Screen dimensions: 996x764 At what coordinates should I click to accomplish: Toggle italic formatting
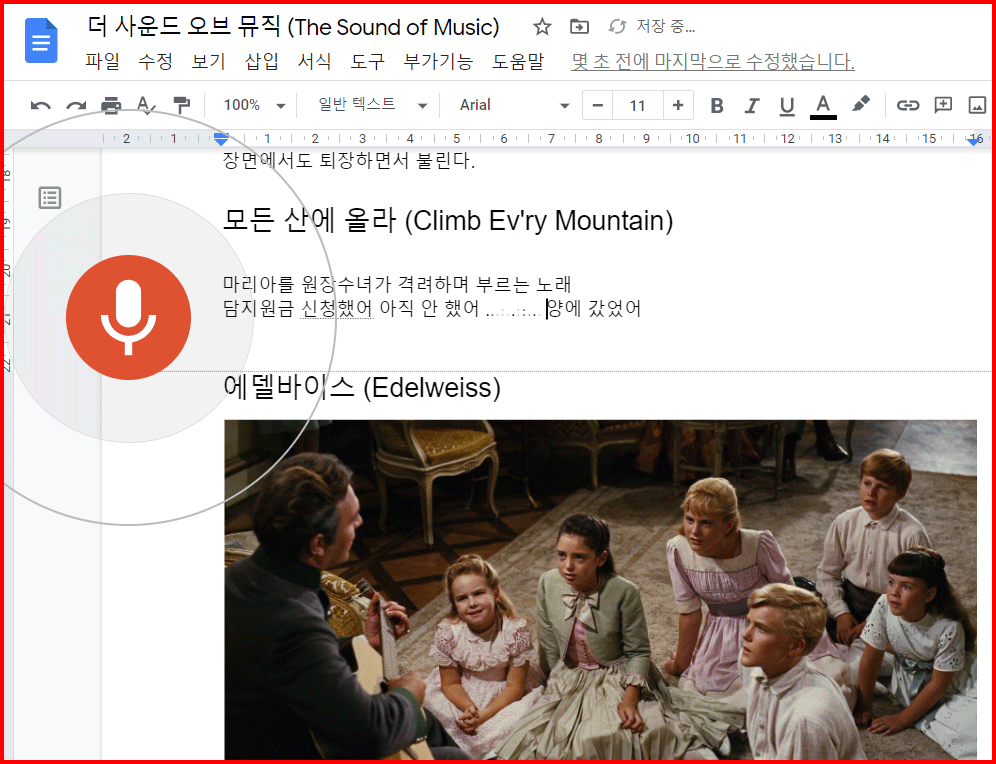pos(752,105)
